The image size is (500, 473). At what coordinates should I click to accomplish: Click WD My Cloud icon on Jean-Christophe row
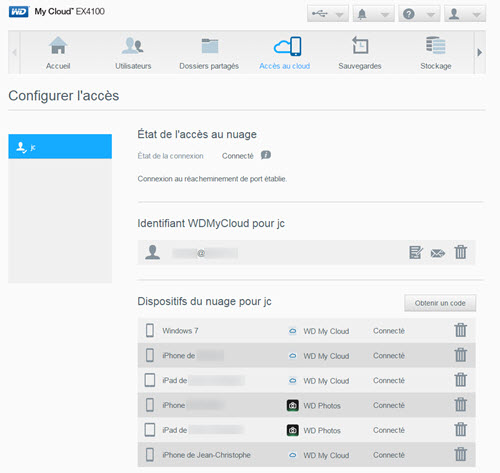(292, 455)
